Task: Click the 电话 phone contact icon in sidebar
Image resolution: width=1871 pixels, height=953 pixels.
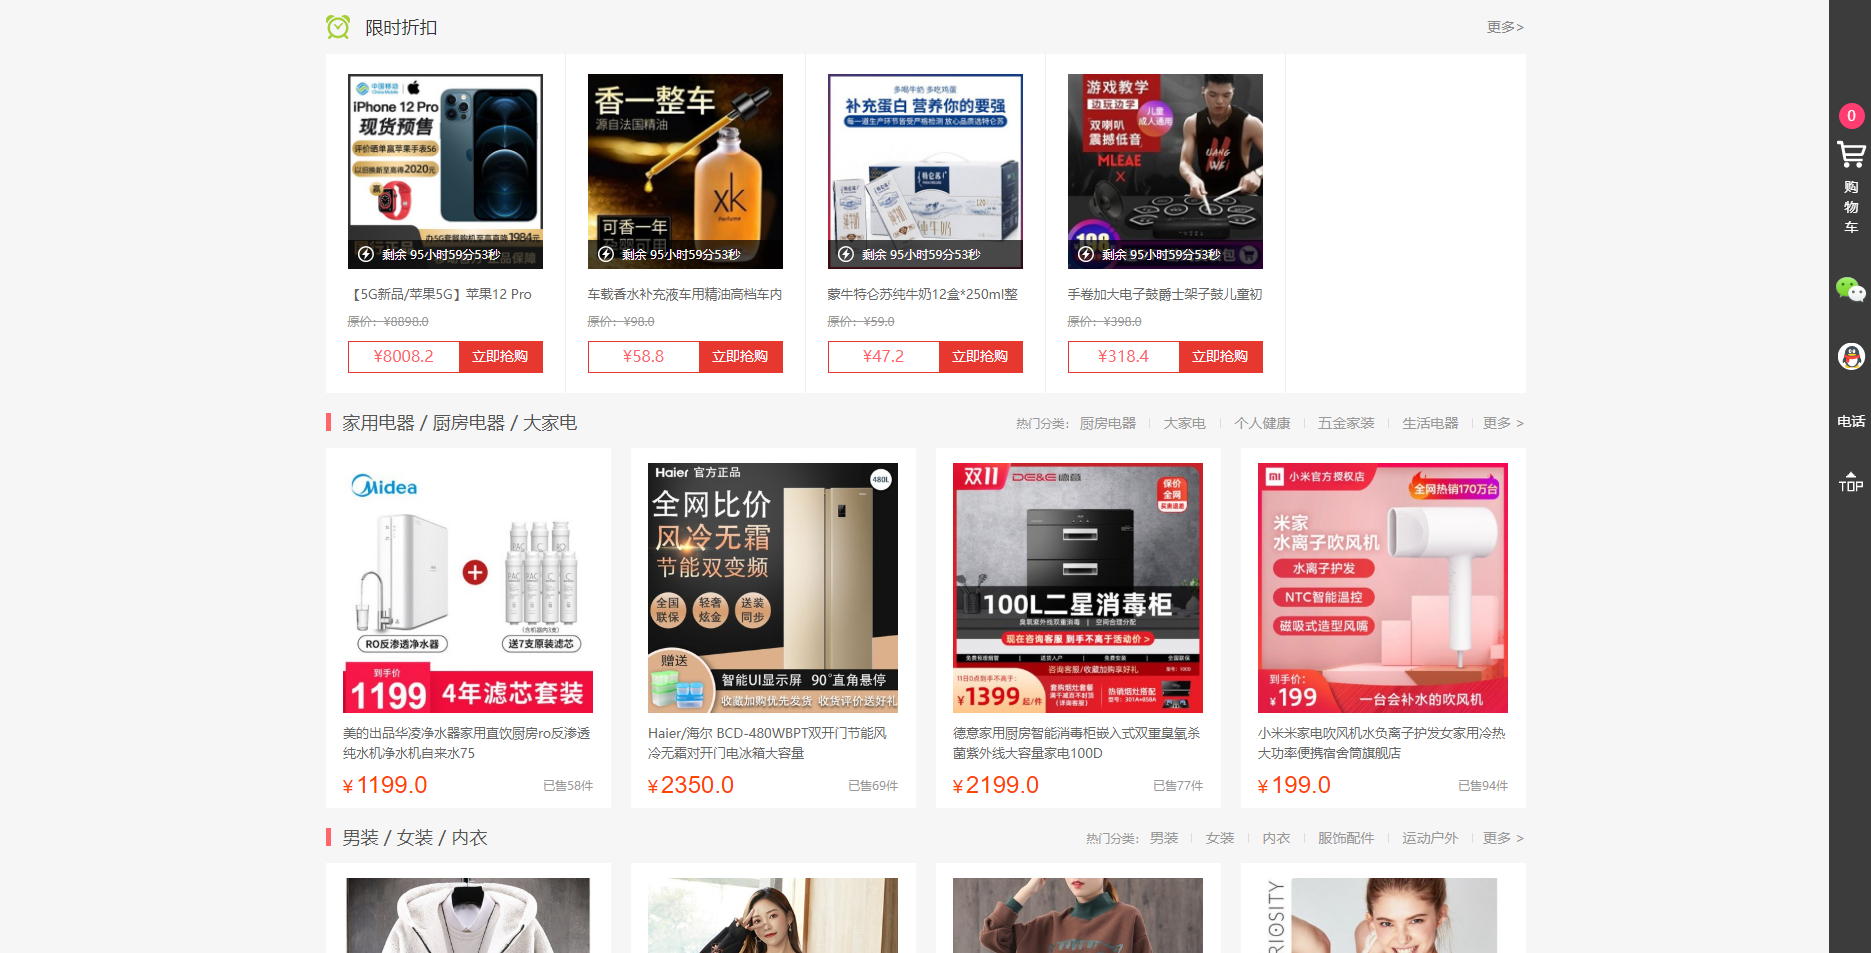Action: coord(1851,420)
